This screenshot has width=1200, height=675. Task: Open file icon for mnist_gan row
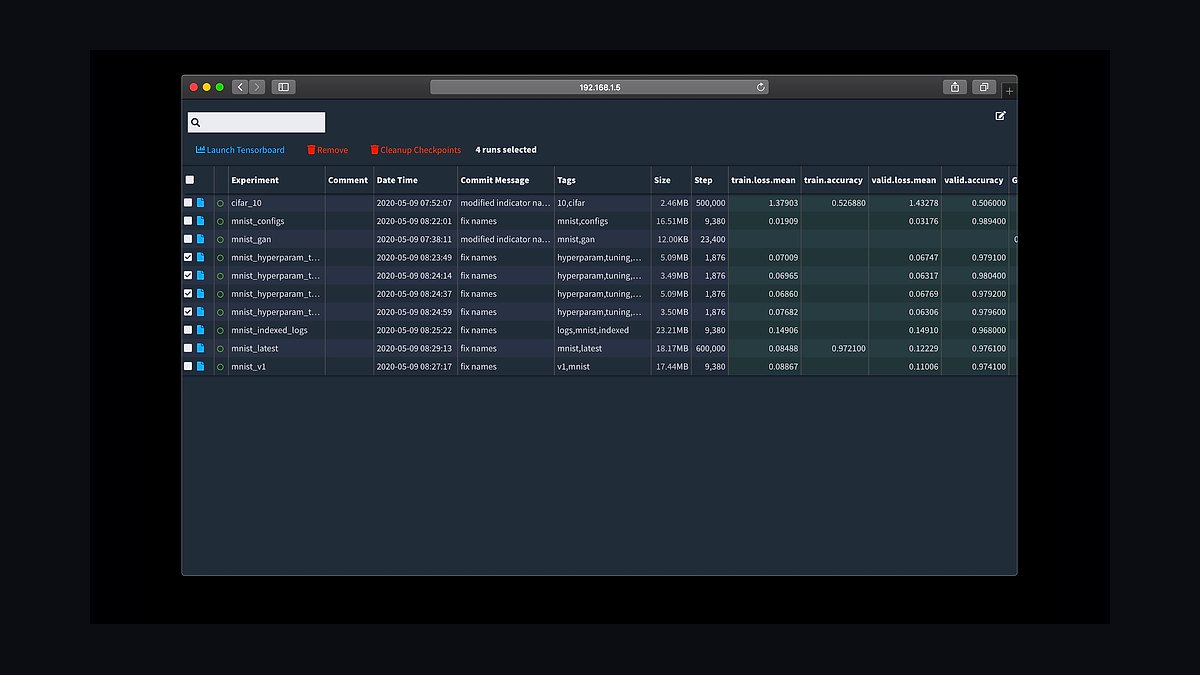[x=200, y=239]
